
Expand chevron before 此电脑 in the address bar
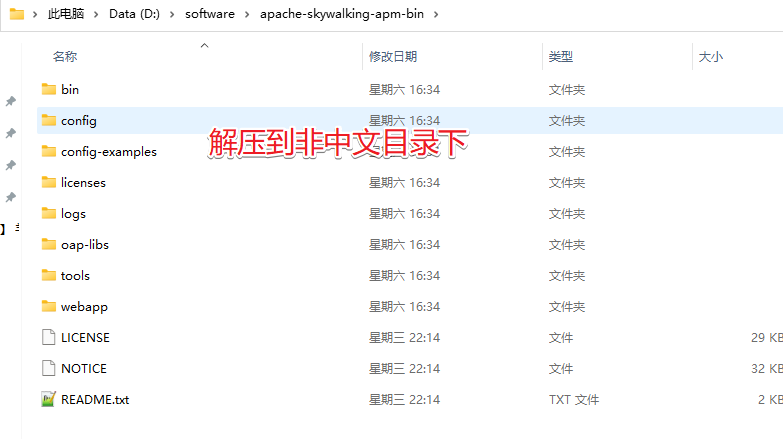coord(35,14)
